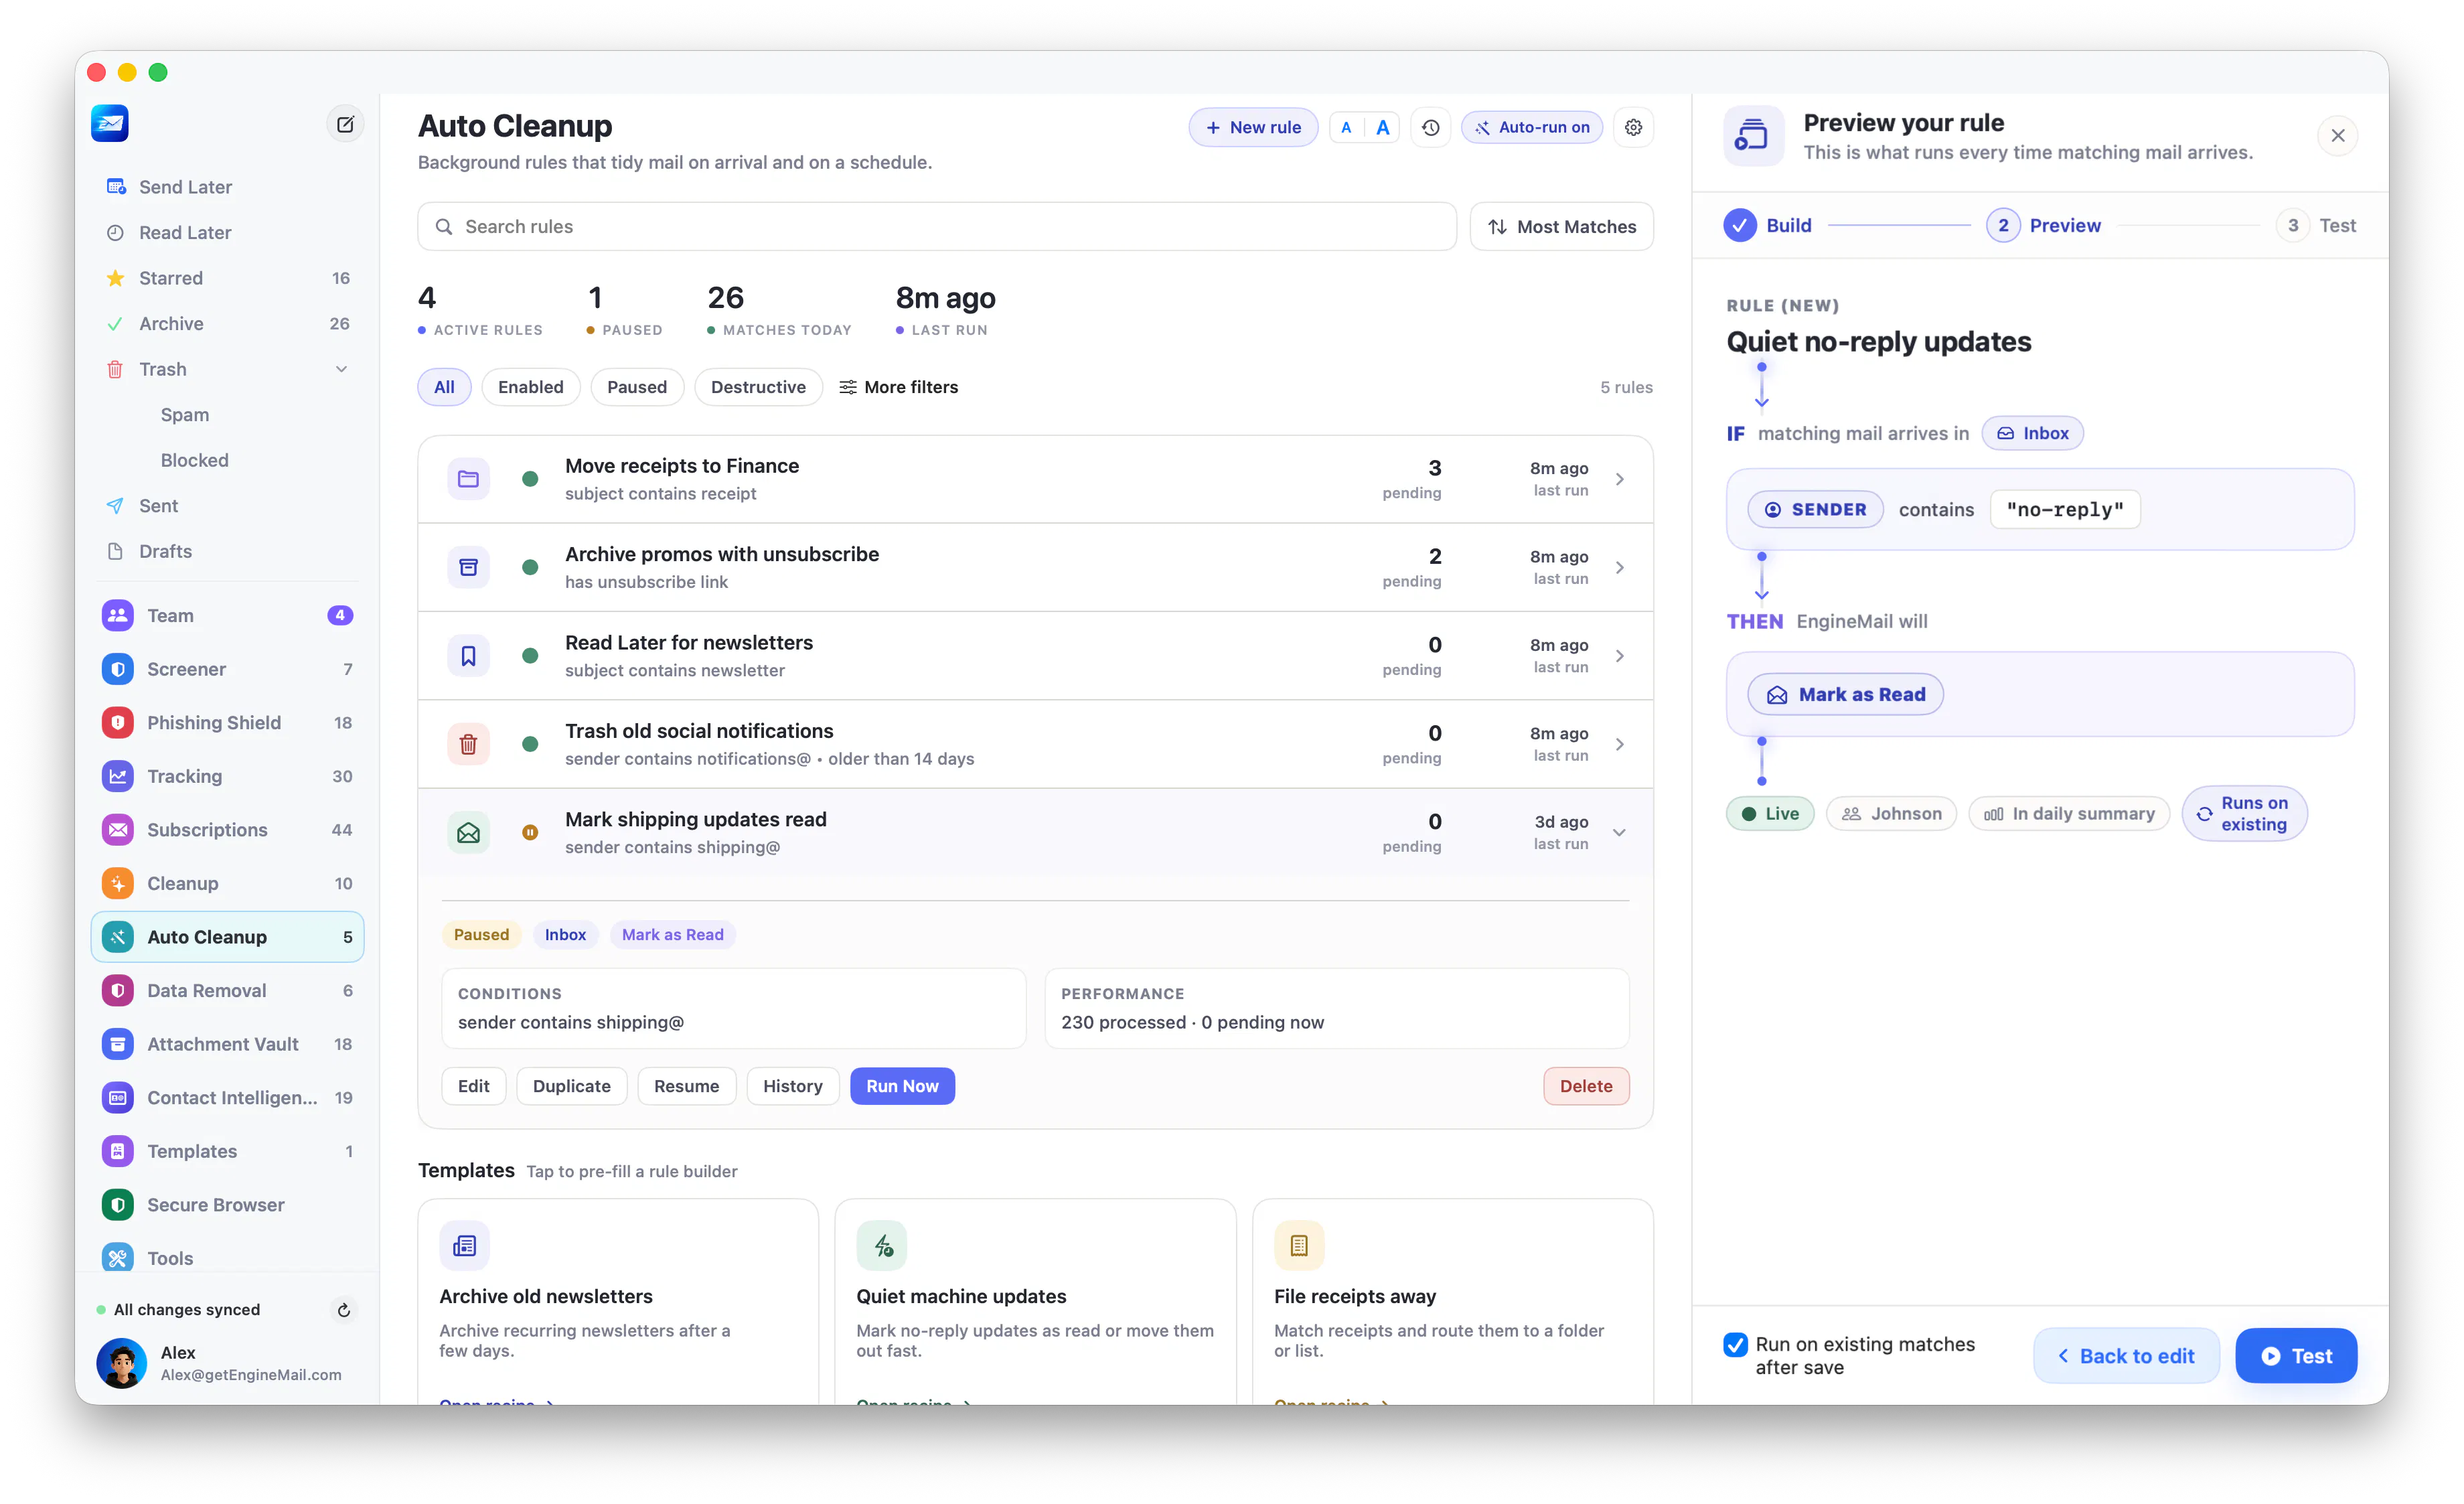Open Secure Browser in sidebar
2464x1504 pixels.
click(x=227, y=1205)
